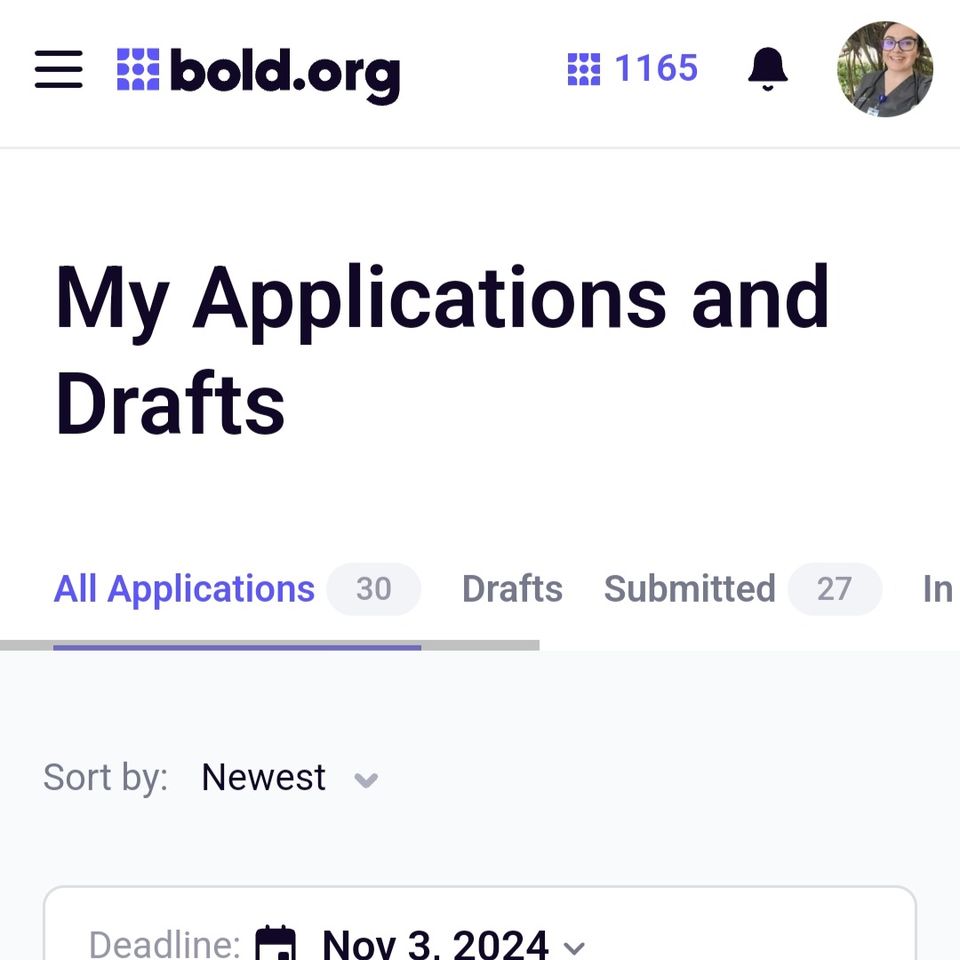The width and height of the screenshot is (960, 960).
Task: Expand the Nov 3, 2024 deadline chevron
Action: pyautogui.click(x=574, y=948)
